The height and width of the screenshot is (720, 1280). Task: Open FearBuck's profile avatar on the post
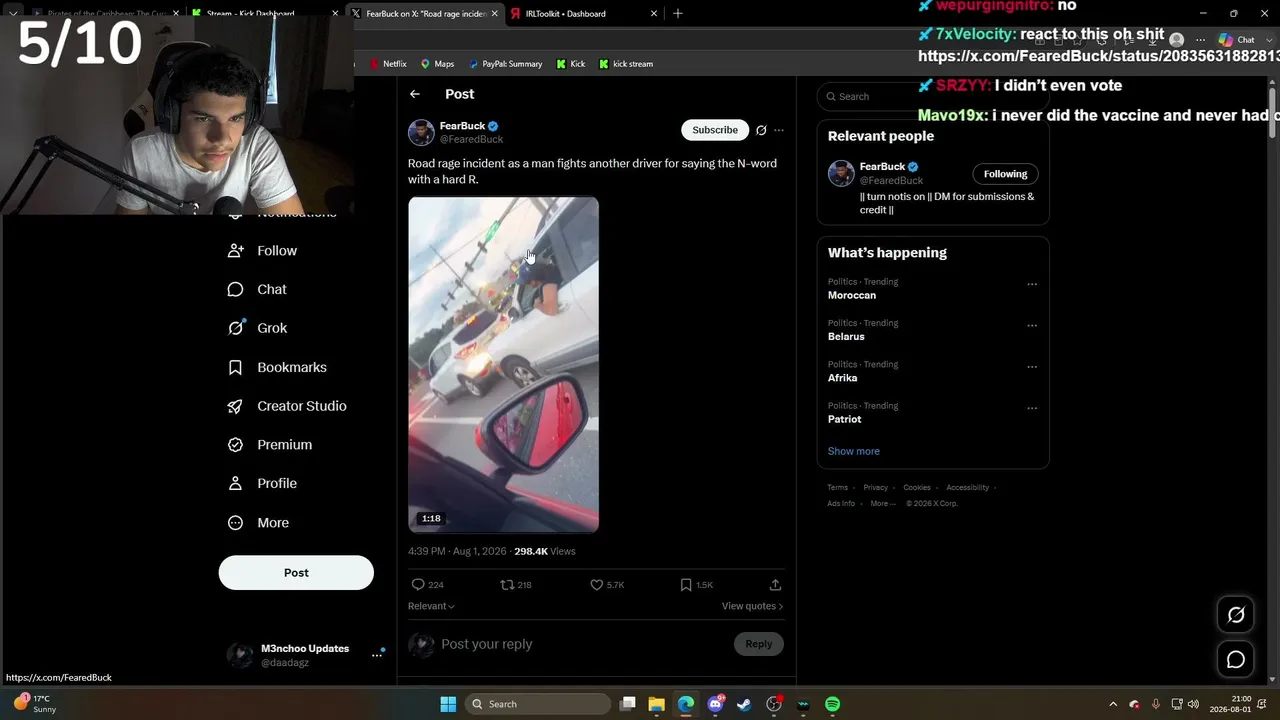[x=421, y=132]
